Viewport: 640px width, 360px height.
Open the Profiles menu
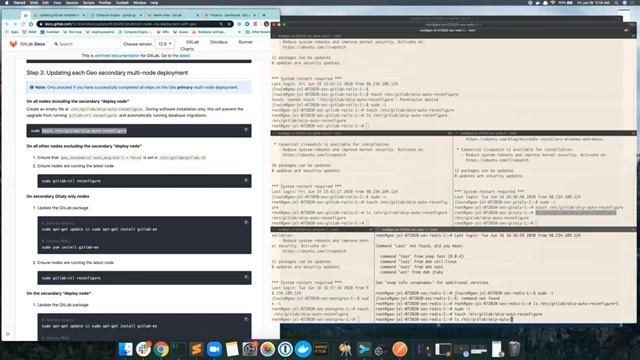(x=105, y=2)
